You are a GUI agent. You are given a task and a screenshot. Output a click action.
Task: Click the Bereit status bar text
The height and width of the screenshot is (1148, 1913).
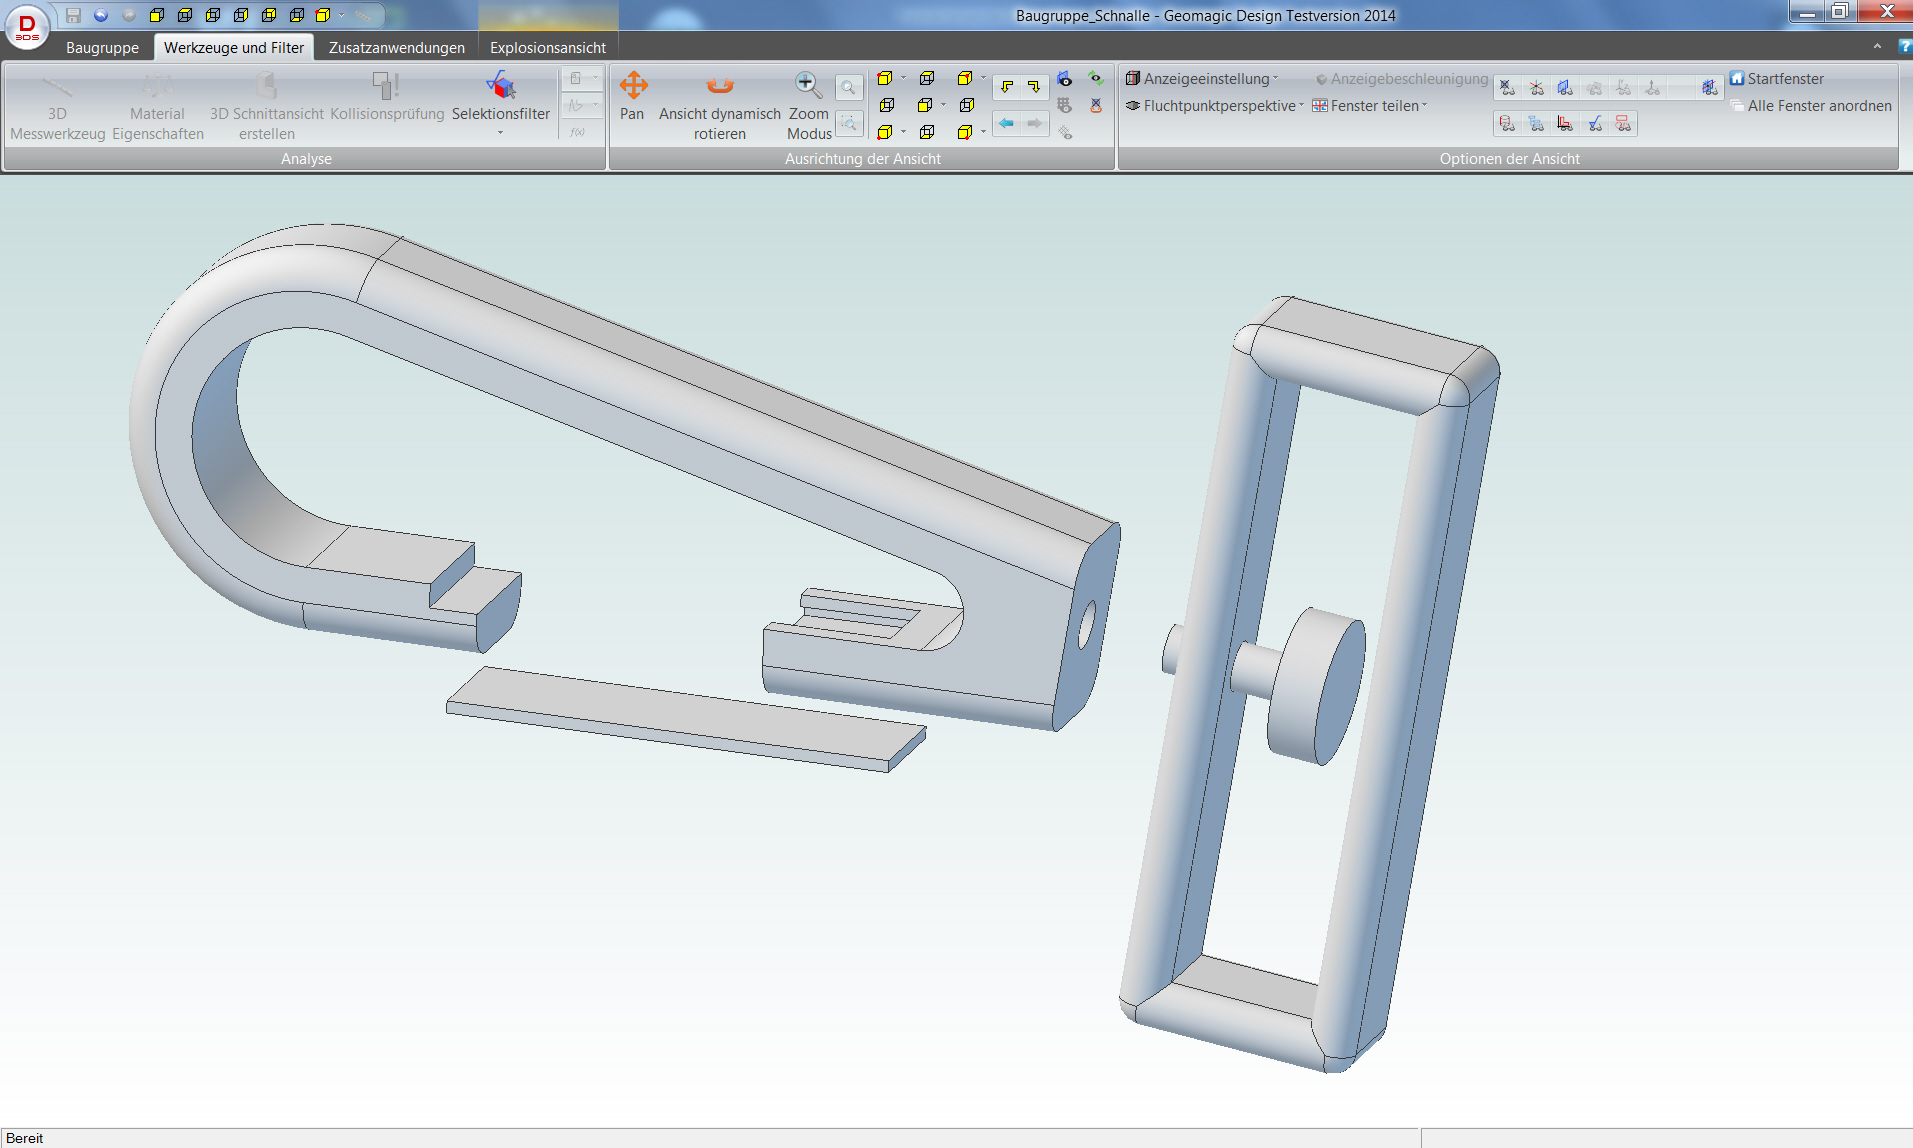tap(25, 1138)
